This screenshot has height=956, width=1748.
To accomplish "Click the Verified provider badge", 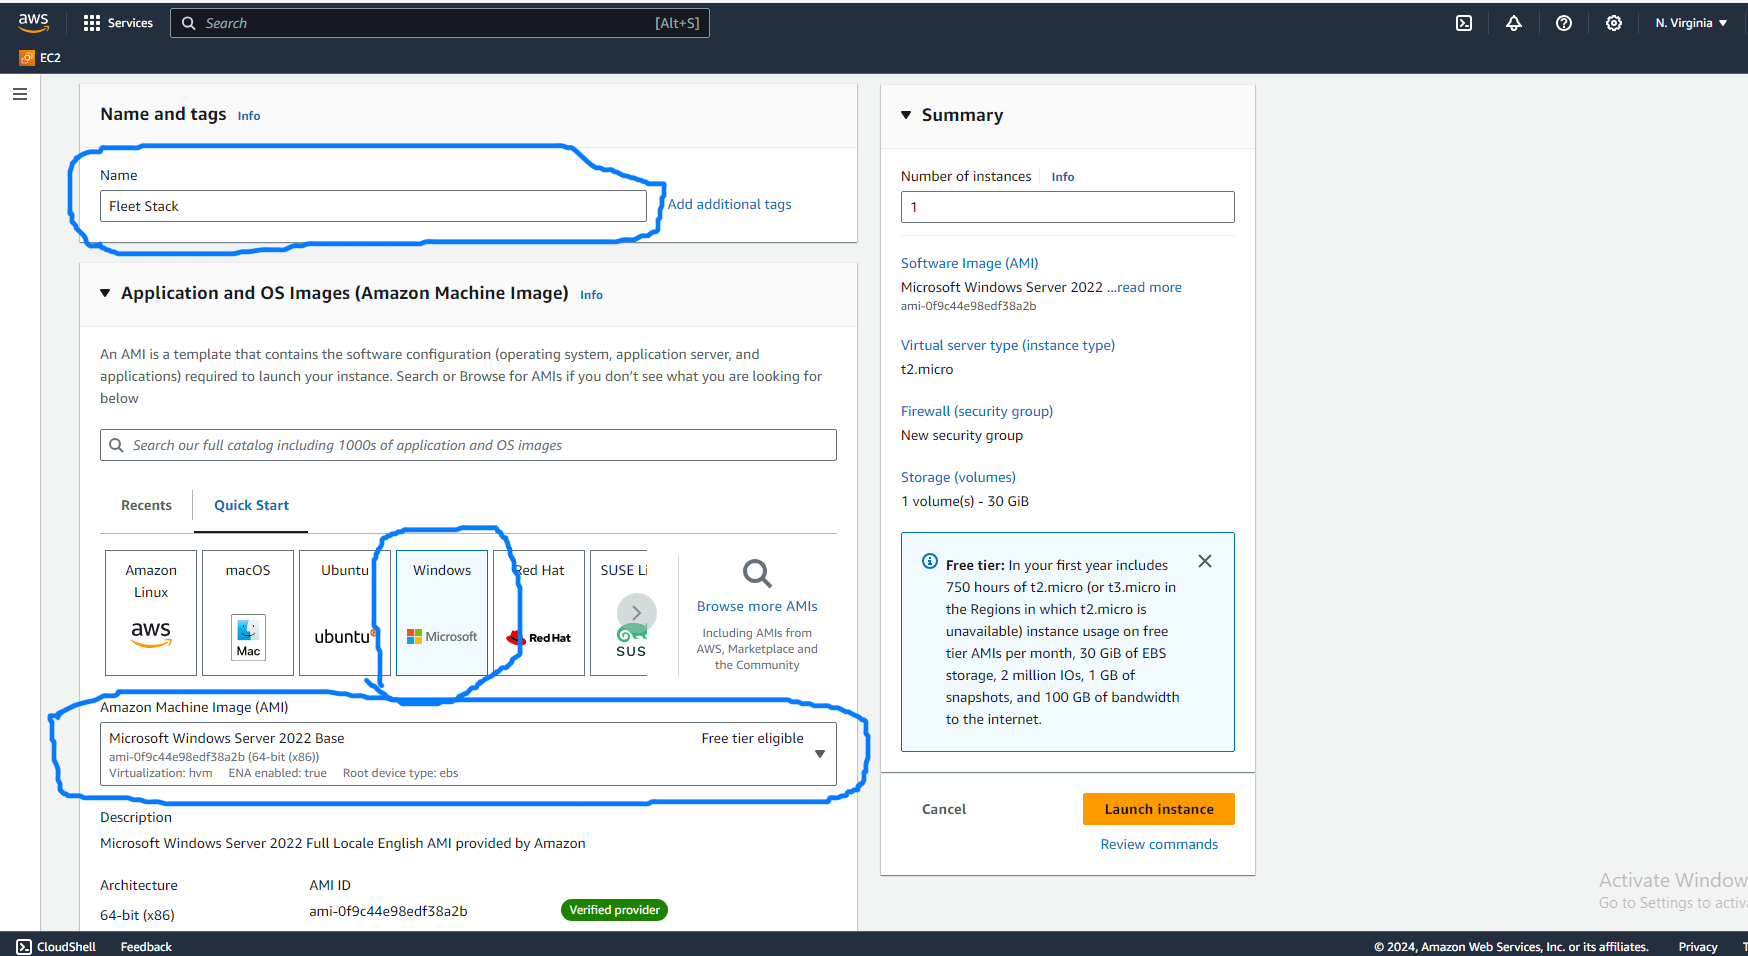I will [614, 910].
